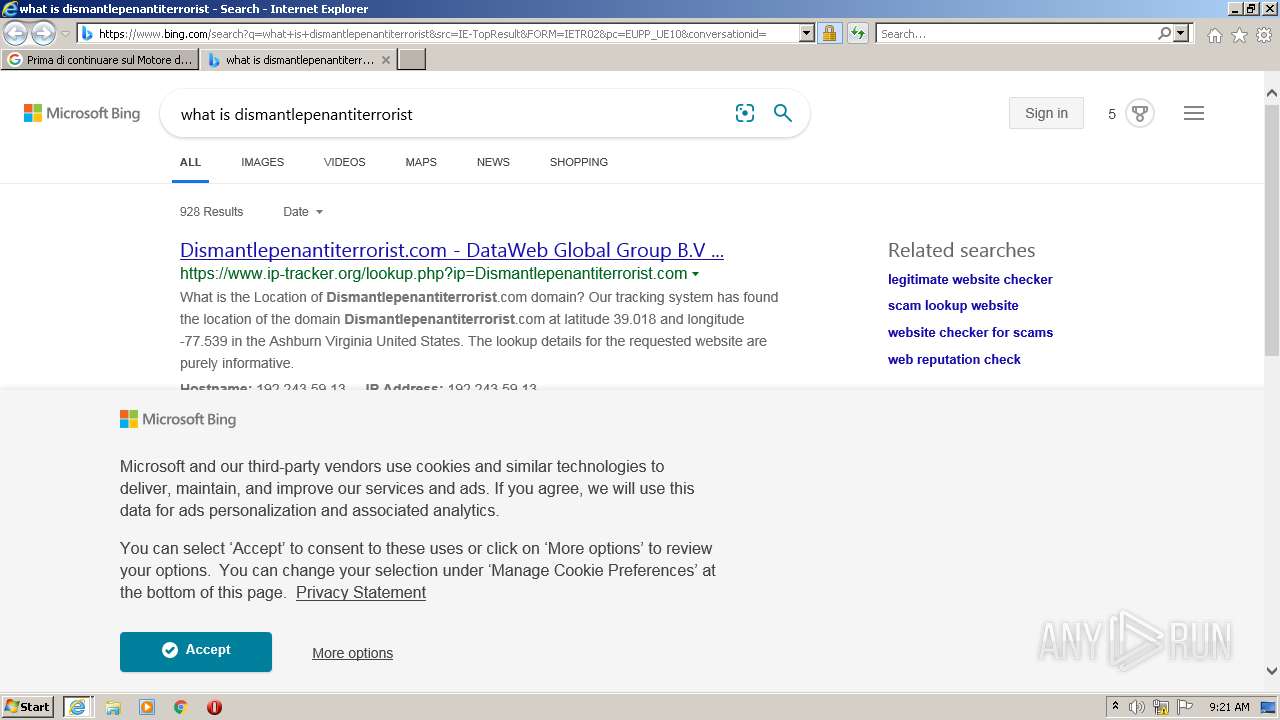Viewport: 1280px width, 720px height.
Task: Open the IE search provider dropdown arrow
Action: [1181, 33]
